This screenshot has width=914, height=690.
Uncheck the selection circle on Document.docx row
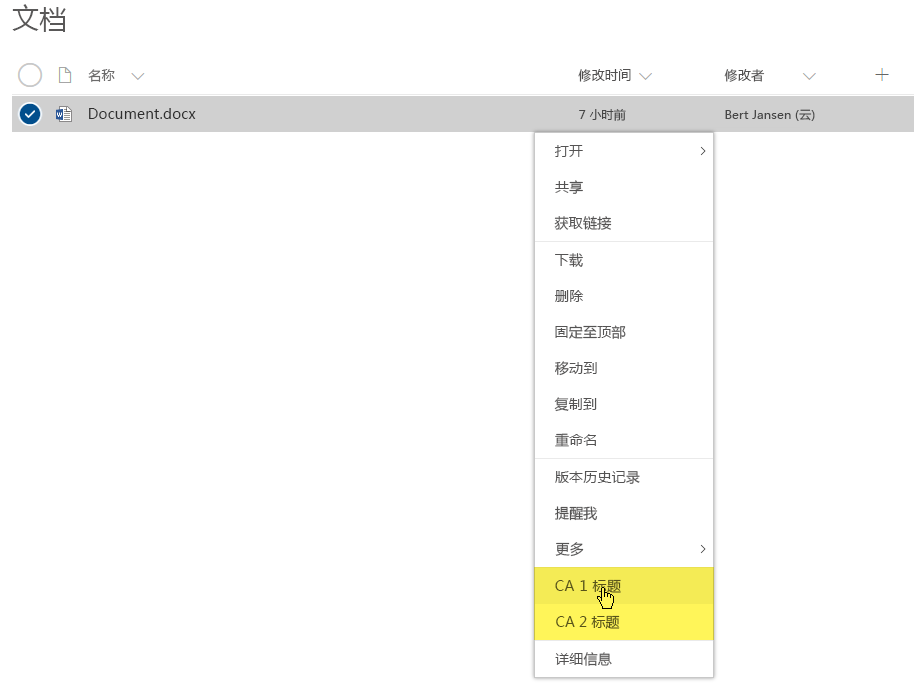point(29,114)
